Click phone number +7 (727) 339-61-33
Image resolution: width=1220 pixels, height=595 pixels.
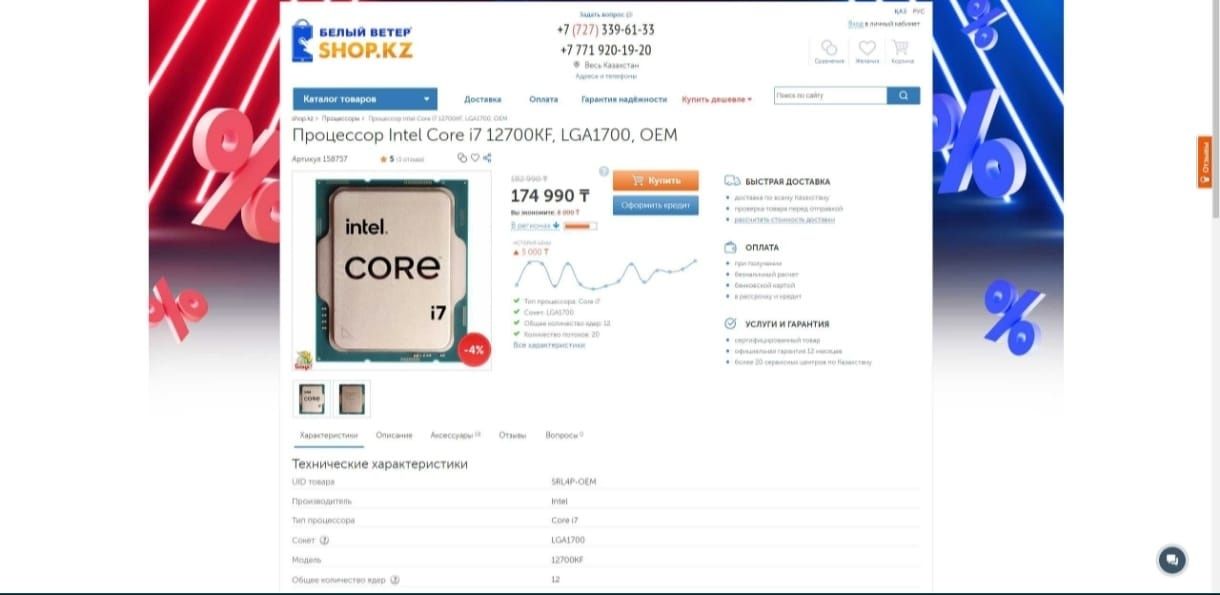pos(606,30)
